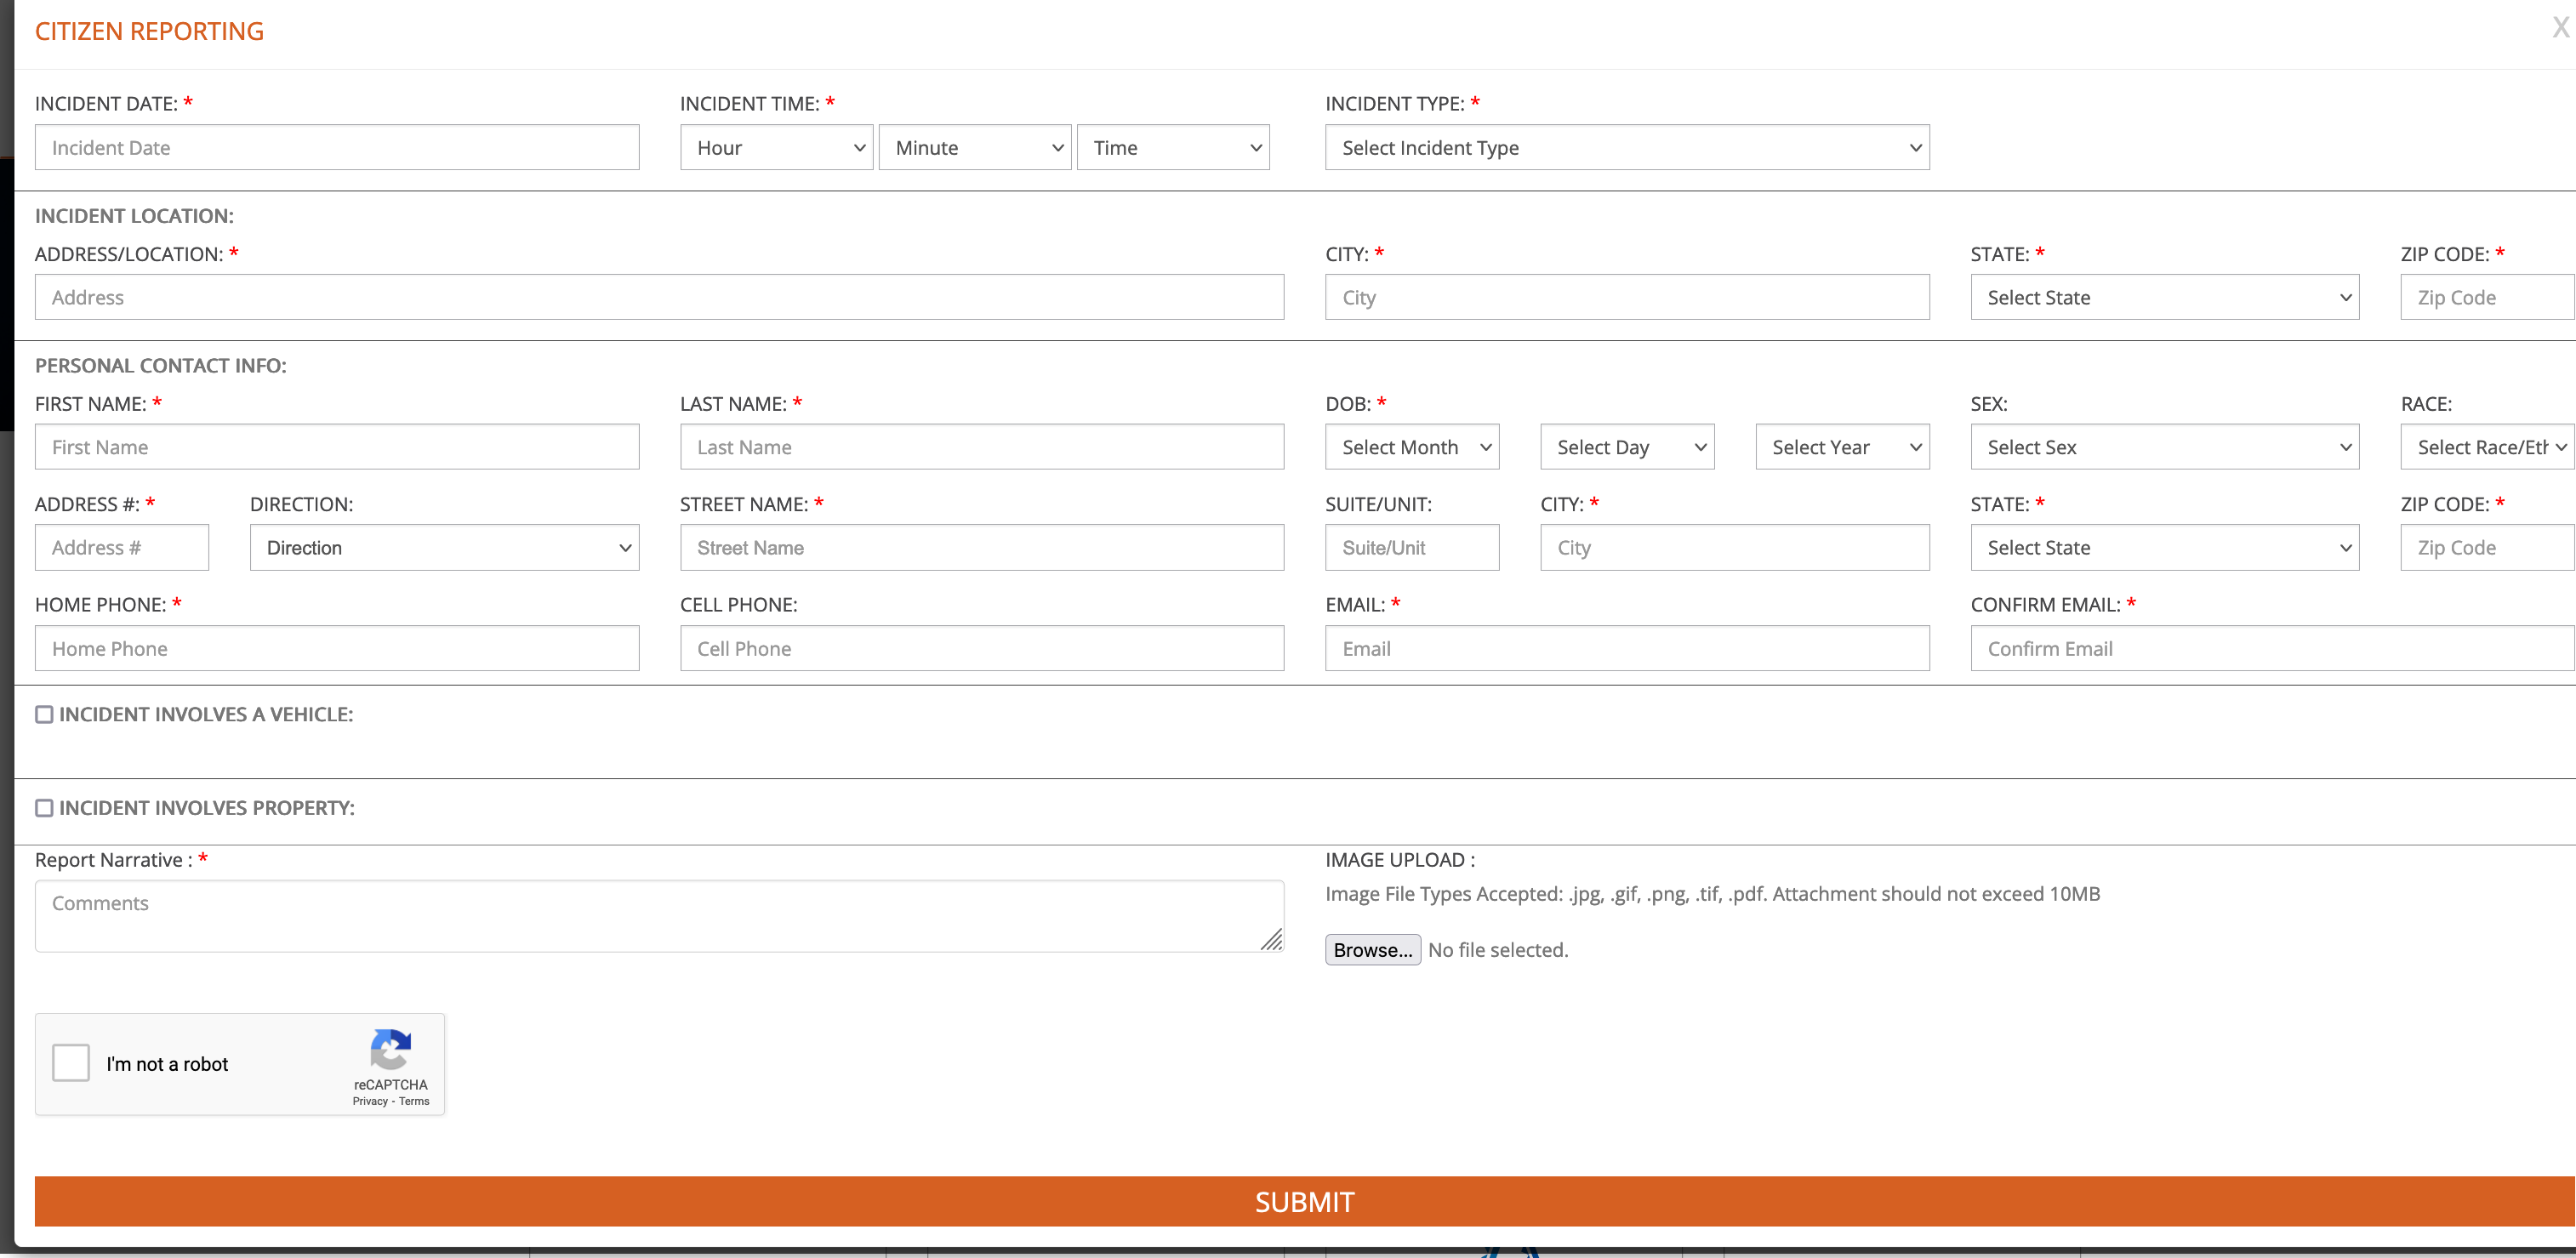2576x1258 pixels.
Task: Close the Citizen Reporting dialog
Action: (x=2560, y=27)
